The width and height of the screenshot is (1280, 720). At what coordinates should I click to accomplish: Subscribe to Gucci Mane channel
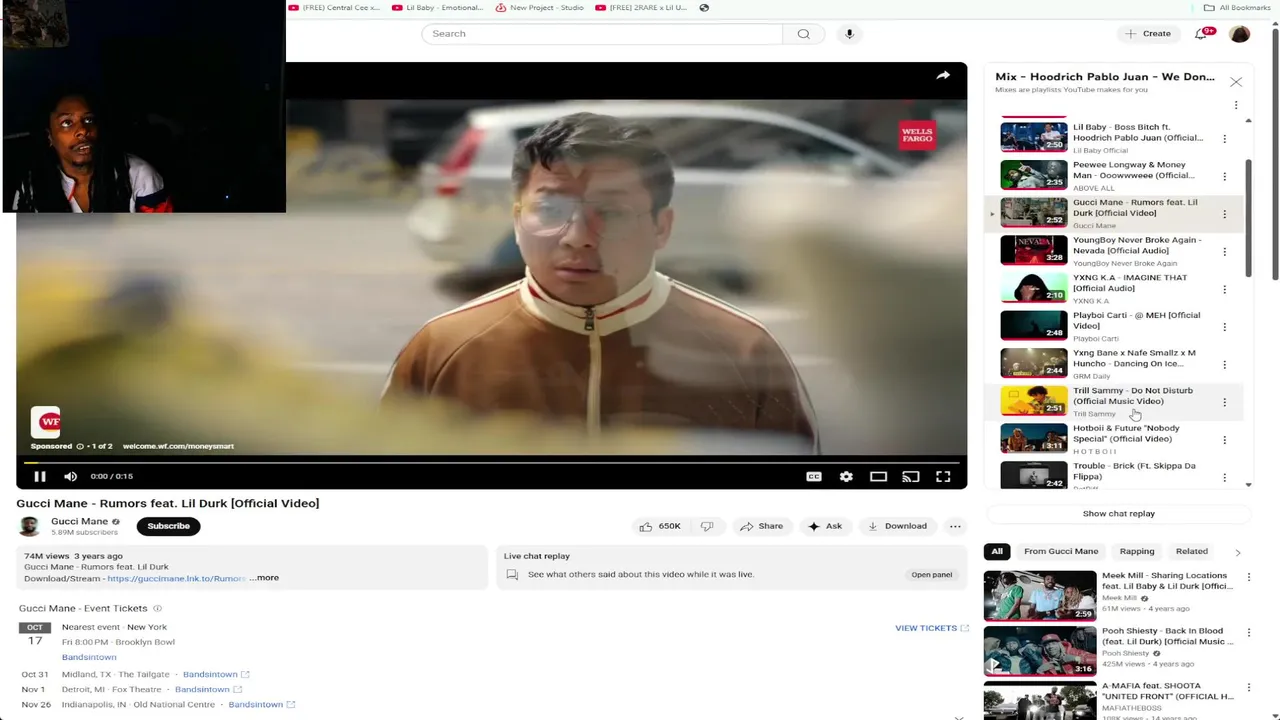[168, 526]
